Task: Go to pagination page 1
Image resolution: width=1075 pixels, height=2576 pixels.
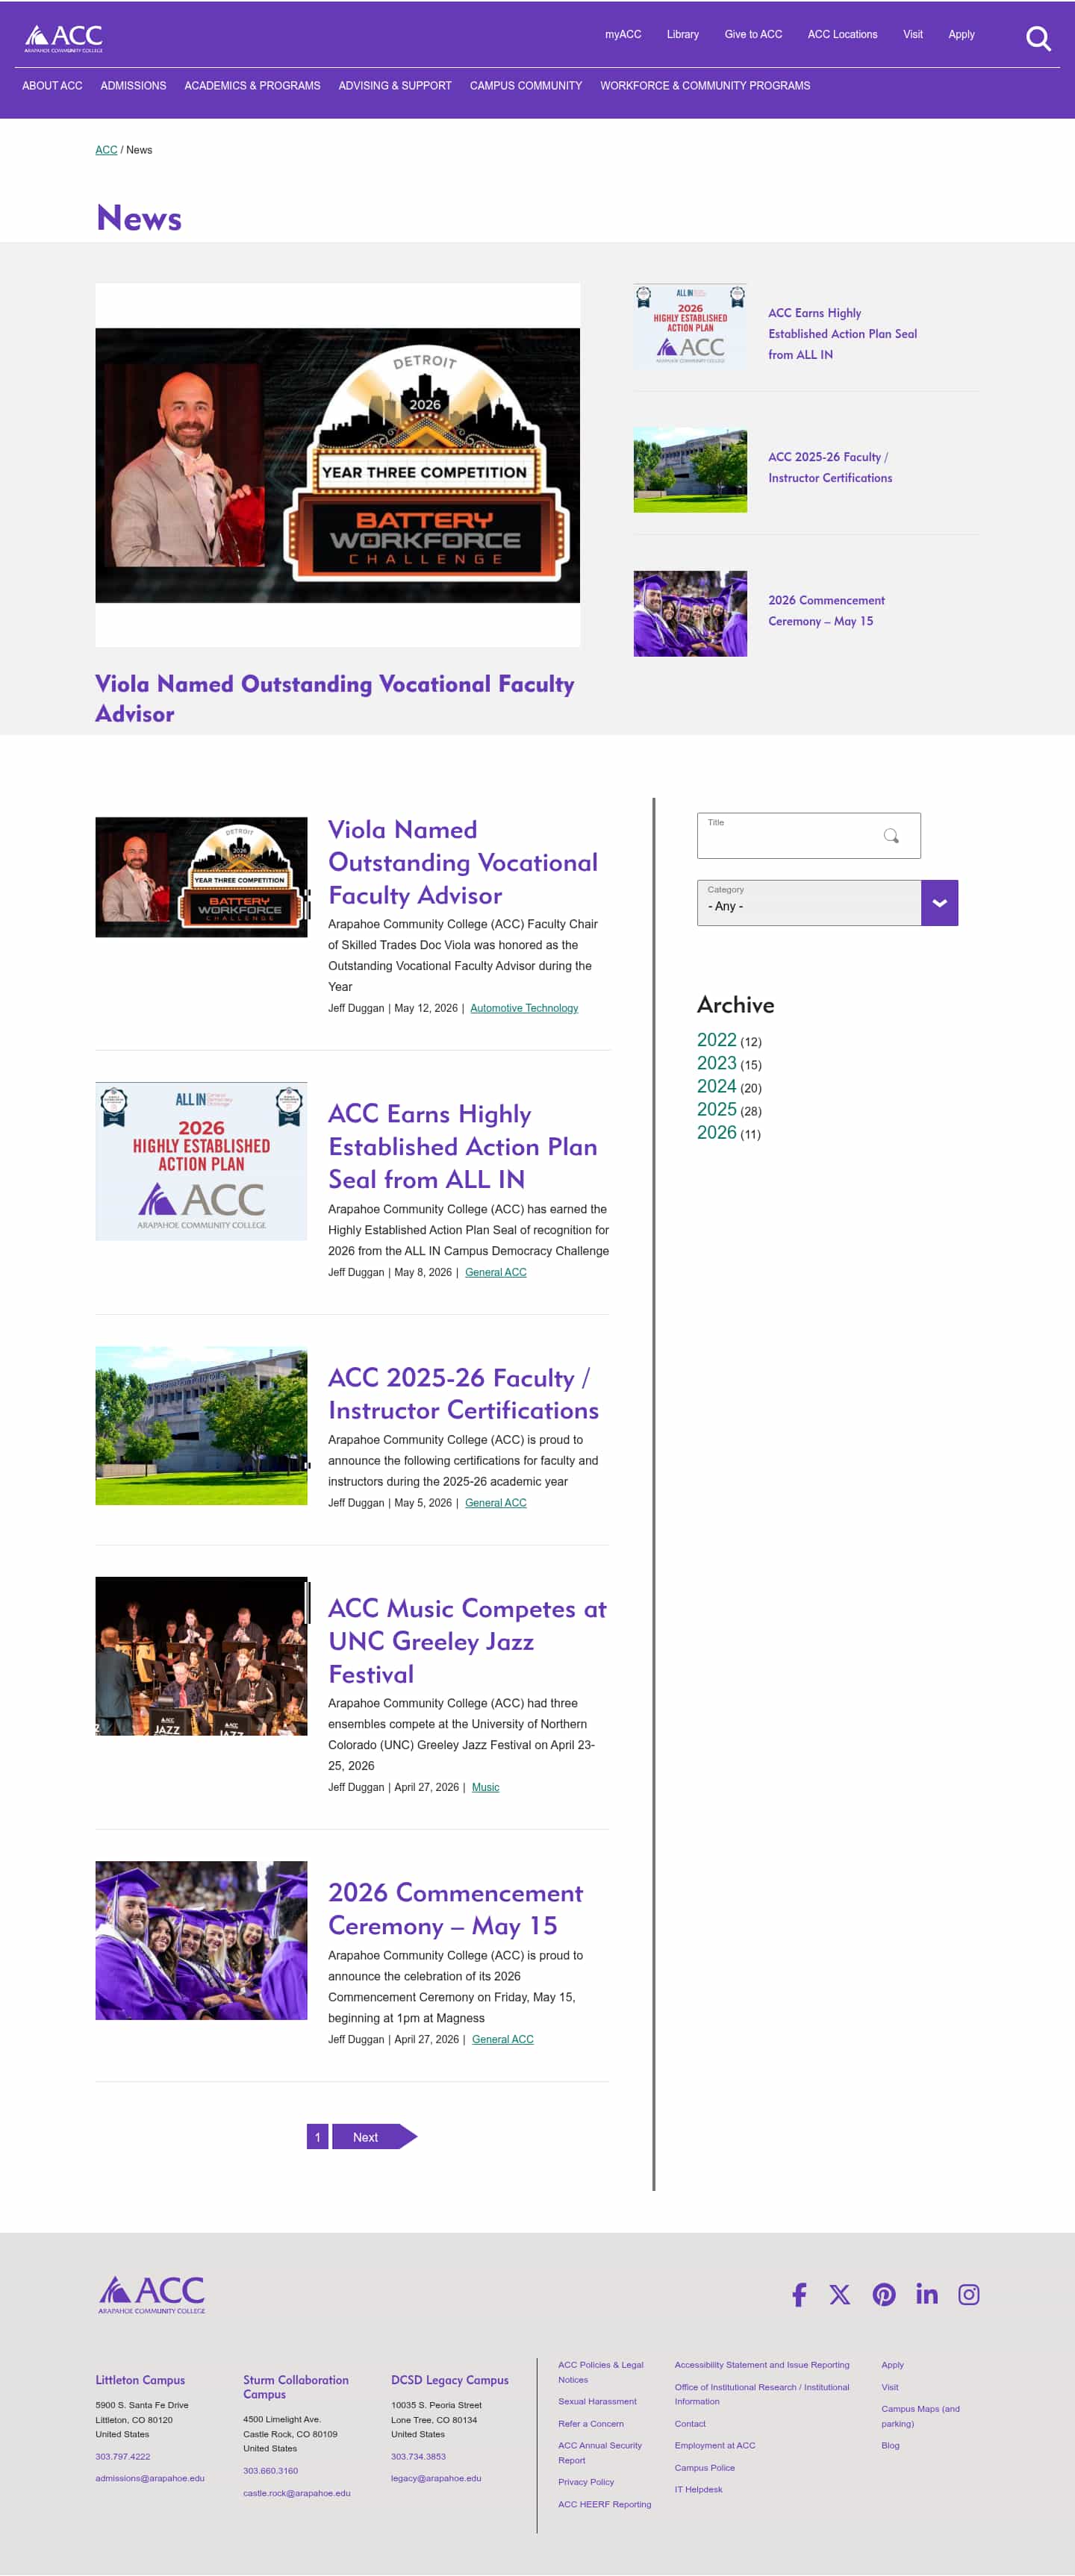Action: click(317, 2137)
